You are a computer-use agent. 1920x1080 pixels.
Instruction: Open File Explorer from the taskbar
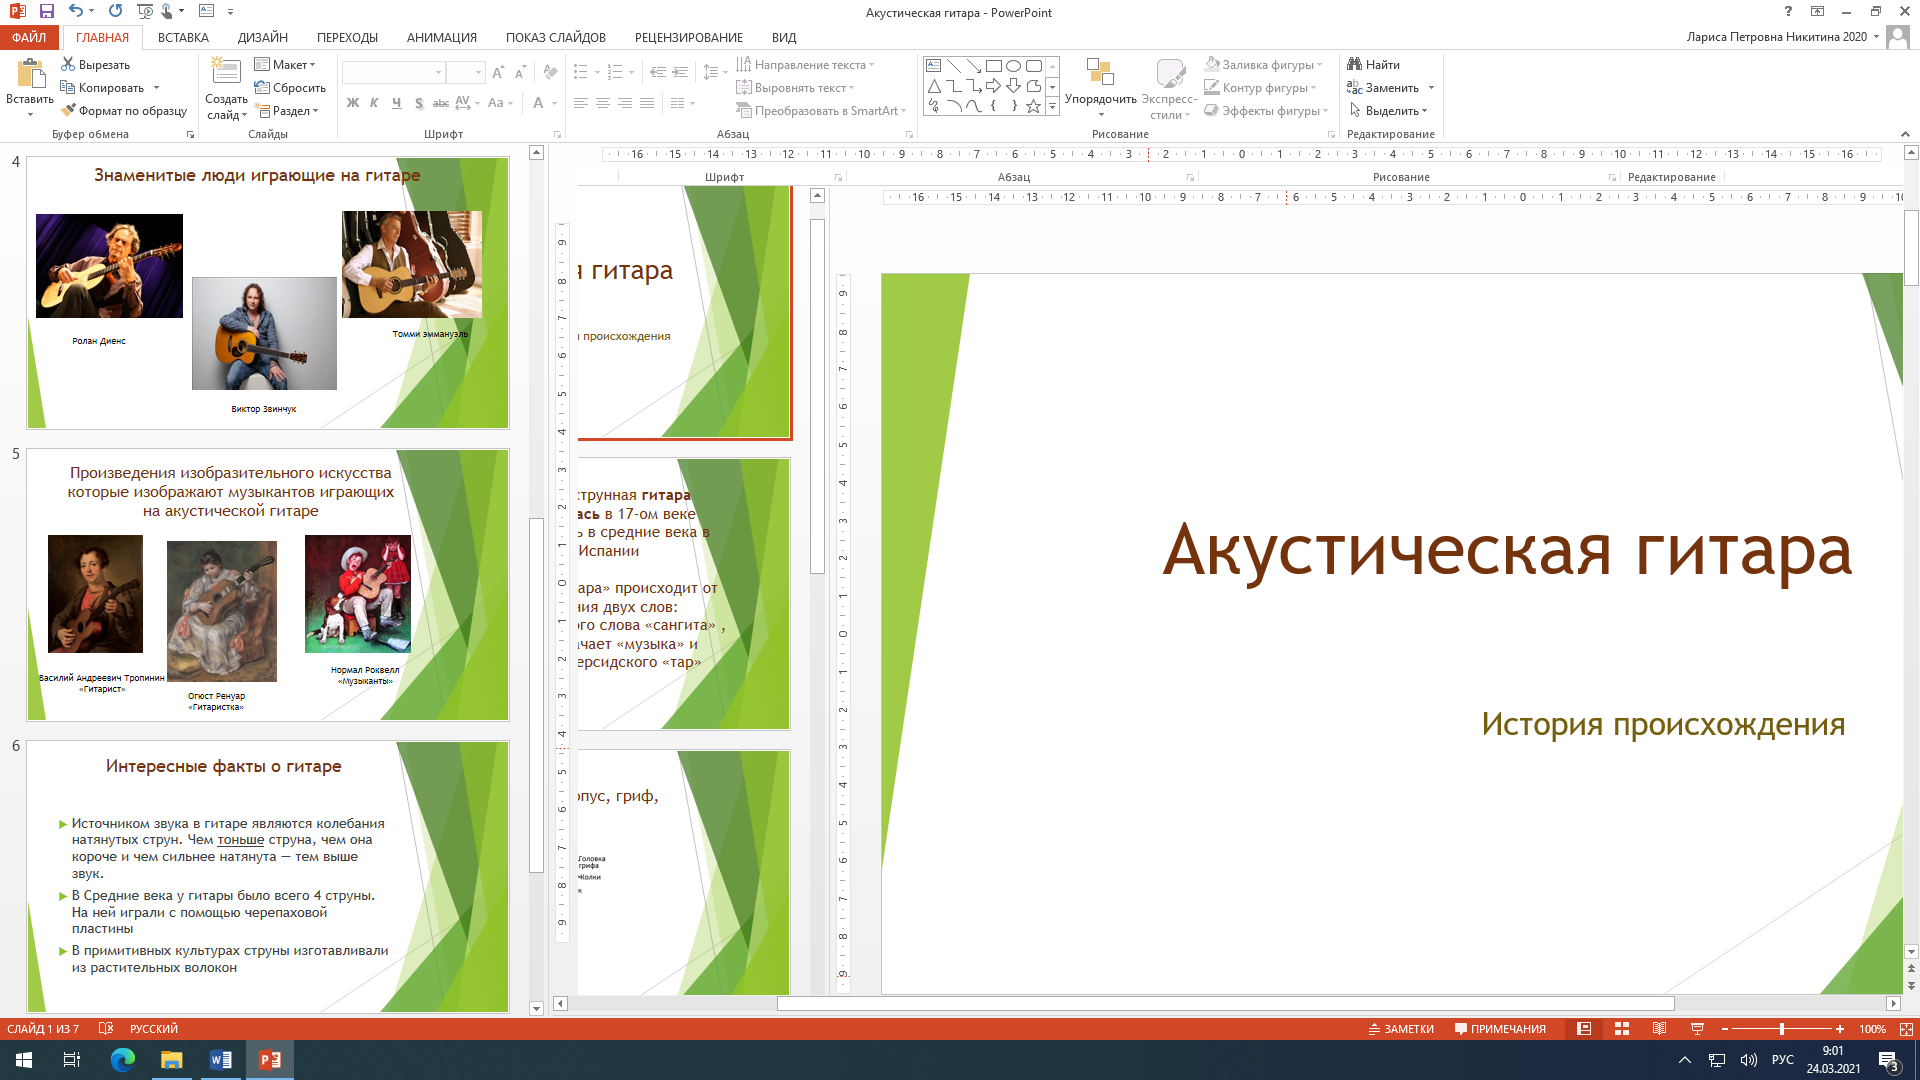tap(172, 1060)
